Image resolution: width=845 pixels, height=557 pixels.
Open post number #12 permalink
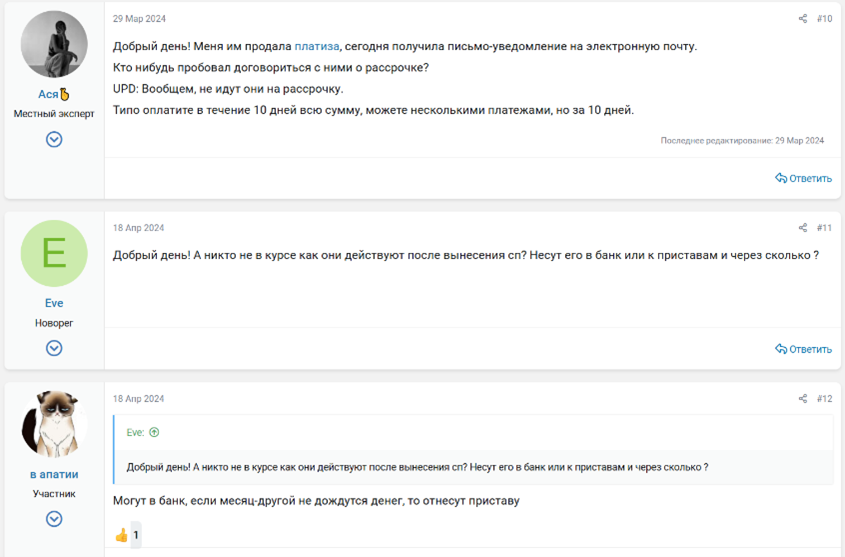click(824, 399)
